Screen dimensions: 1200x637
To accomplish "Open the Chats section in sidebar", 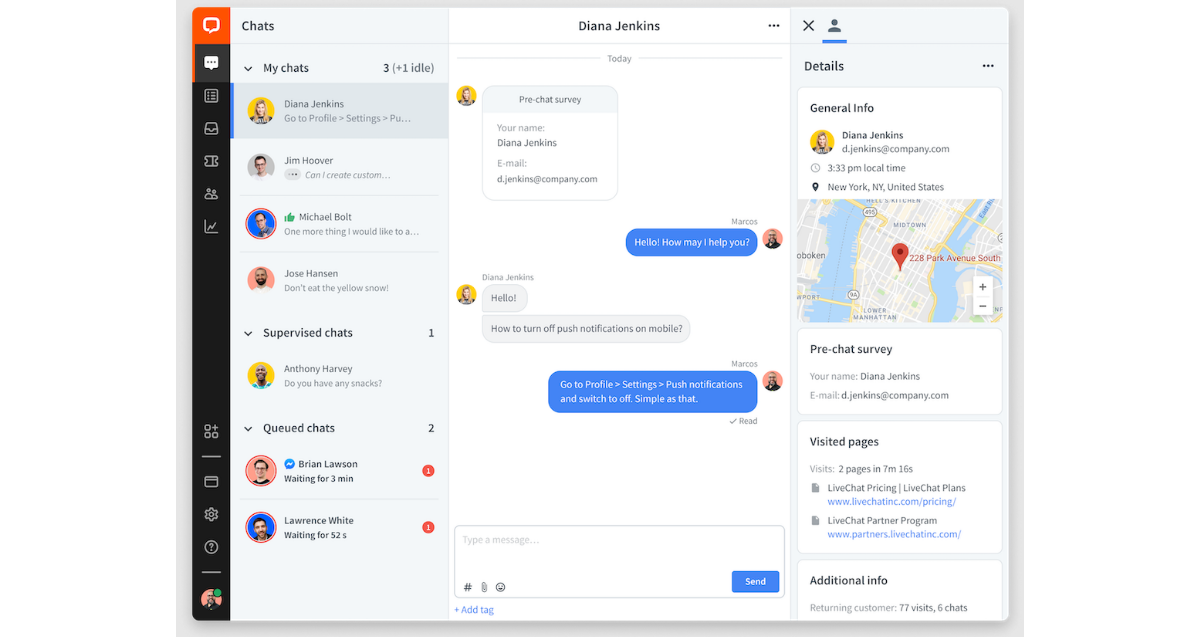I will click(211, 63).
